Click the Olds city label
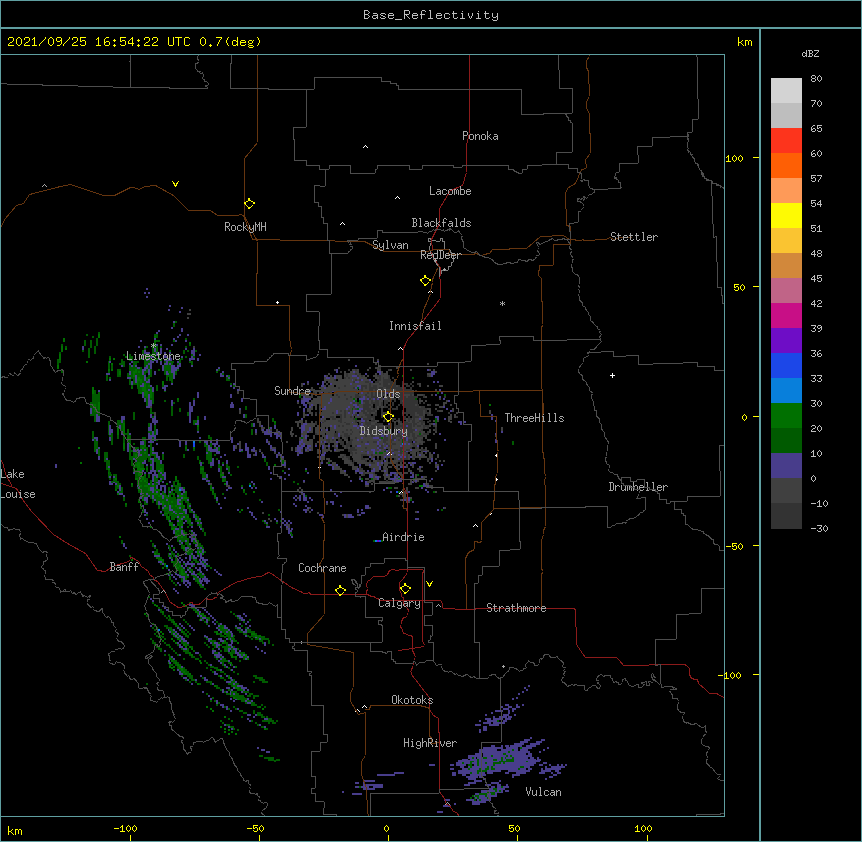The image size is (862, 842). point(388,394)
